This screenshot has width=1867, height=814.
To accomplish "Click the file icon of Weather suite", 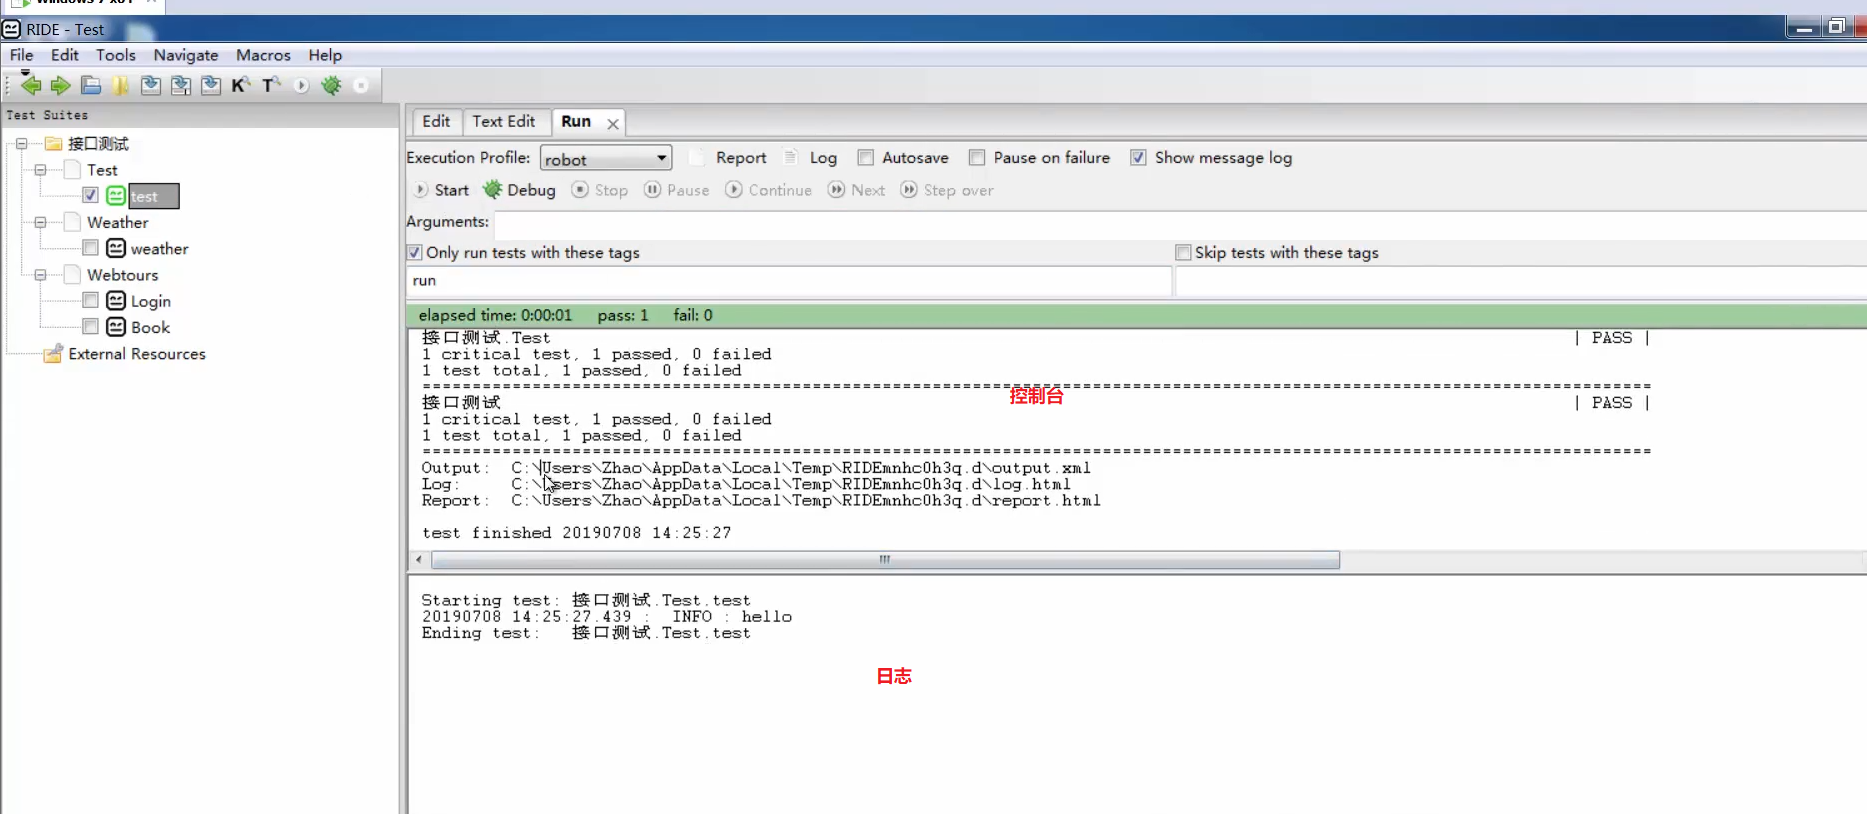I will pyautogui.click(x=72, y=222).
